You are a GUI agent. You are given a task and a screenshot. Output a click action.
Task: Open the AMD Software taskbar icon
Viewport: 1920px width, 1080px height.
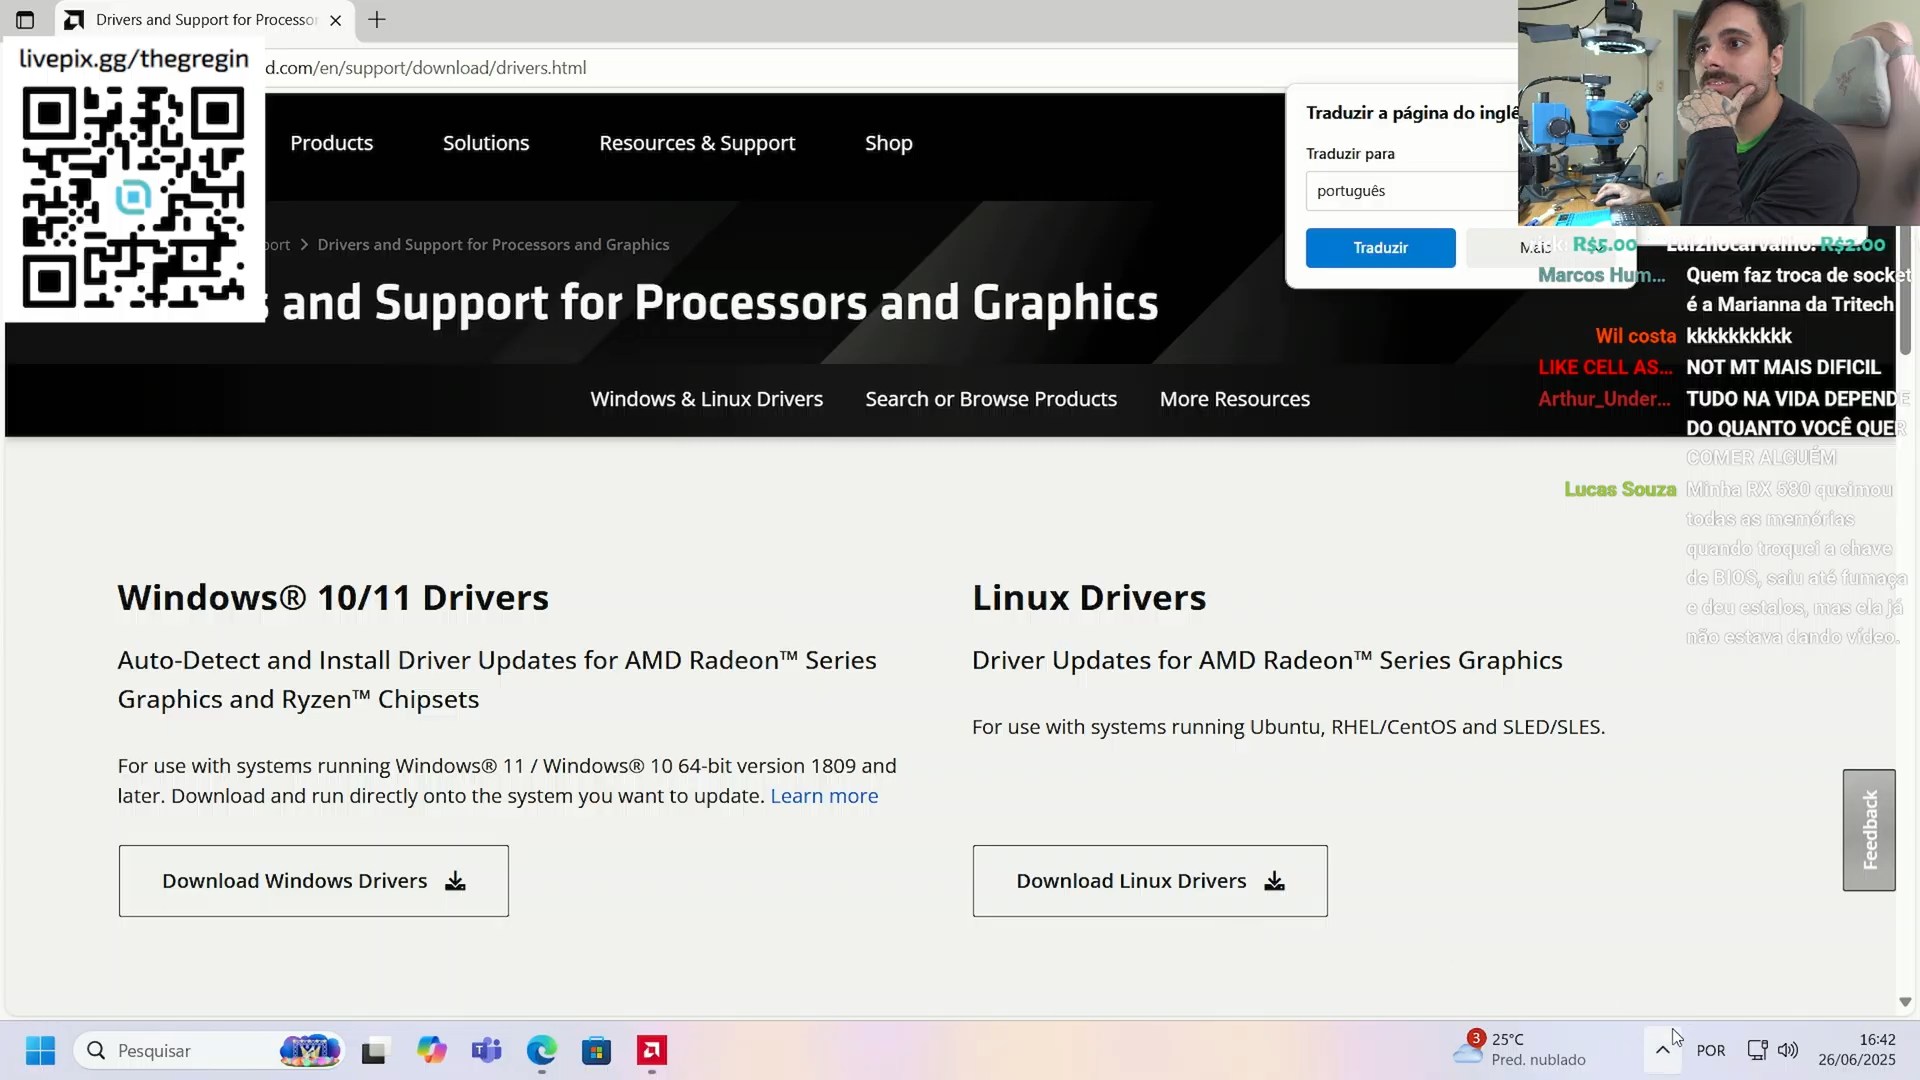[x=652, y=1051]
